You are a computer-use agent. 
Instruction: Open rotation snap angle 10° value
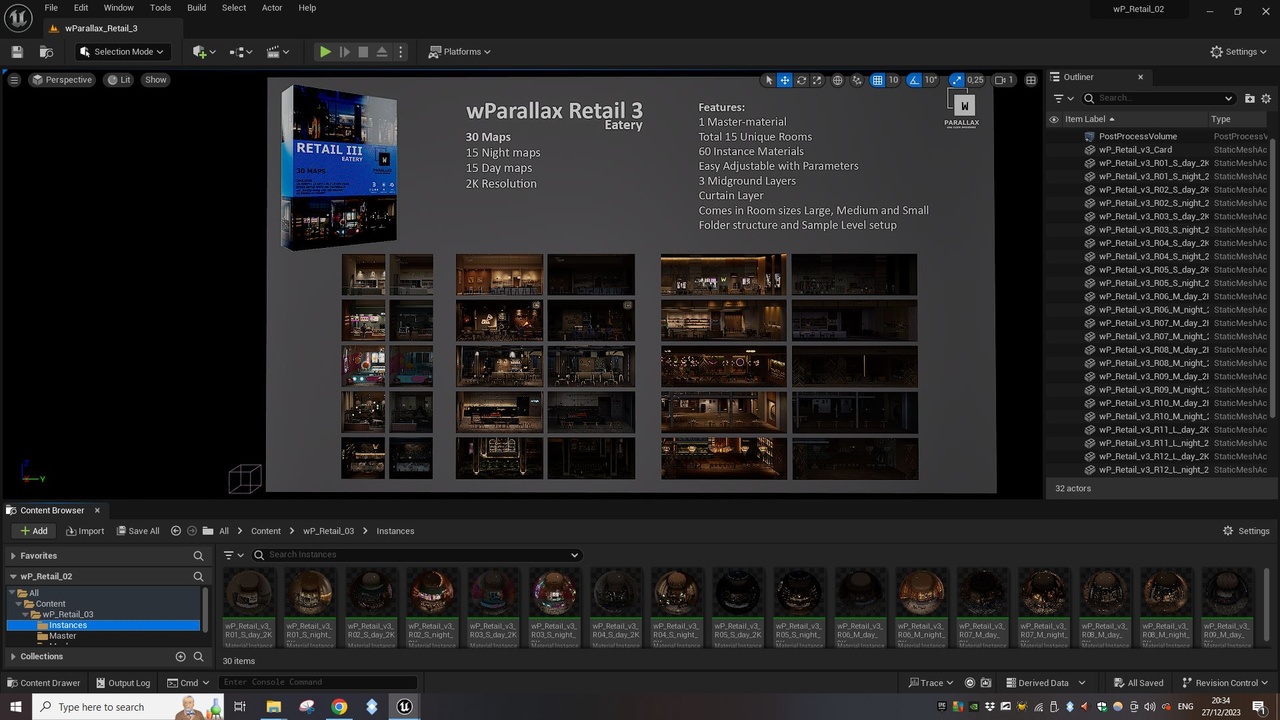pyautogui.click(x=931, y=80)
